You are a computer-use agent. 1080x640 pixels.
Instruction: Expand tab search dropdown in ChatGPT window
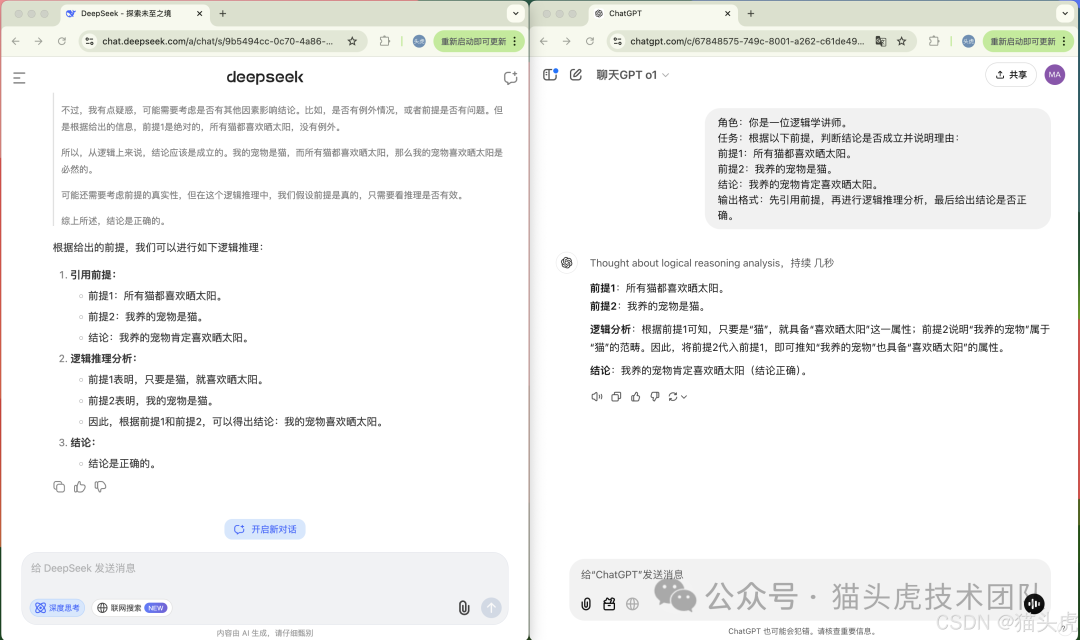tap(1065, 13)
